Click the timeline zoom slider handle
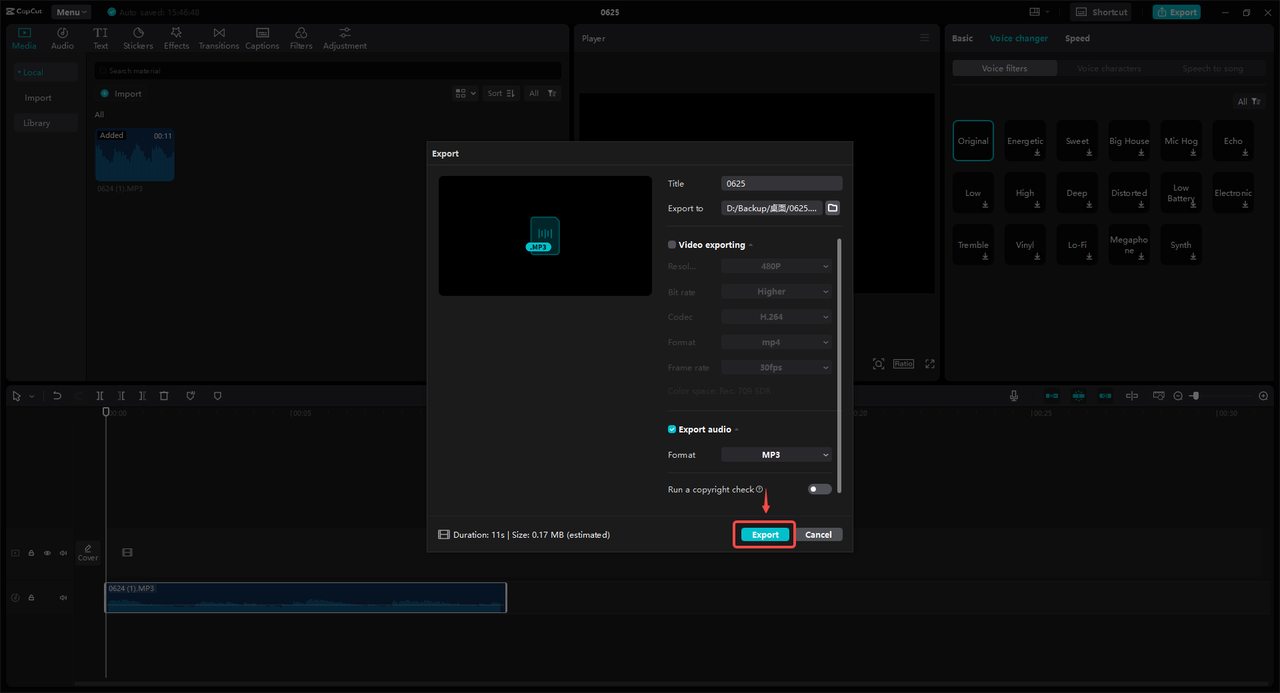The image size is (1280, 693). click(1195, 396)
